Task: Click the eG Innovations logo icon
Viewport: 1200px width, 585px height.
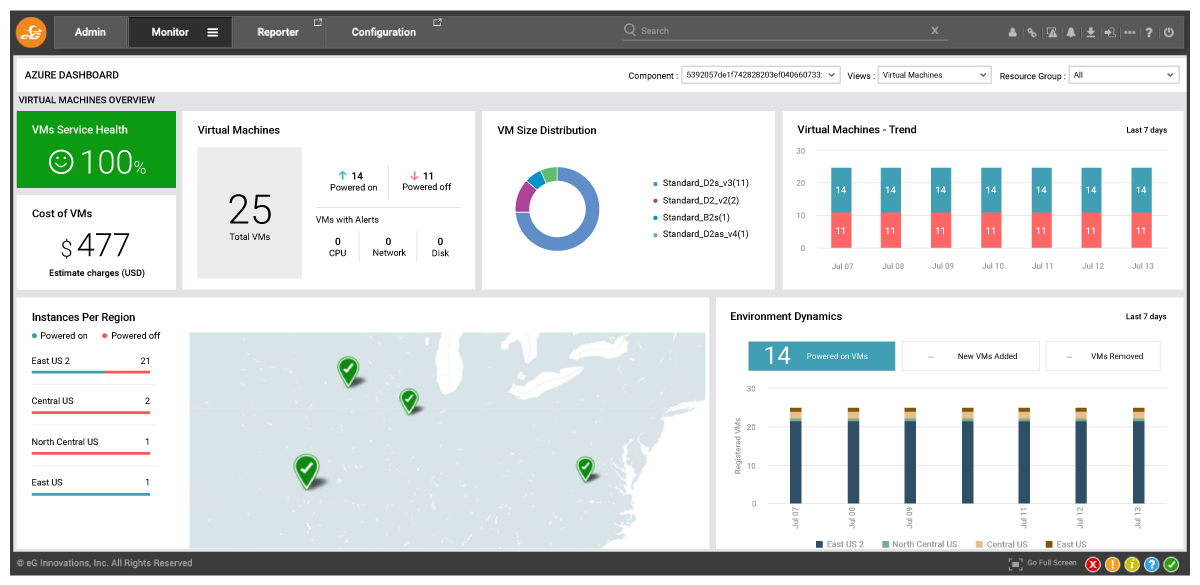Action: (x=31, y=32)
